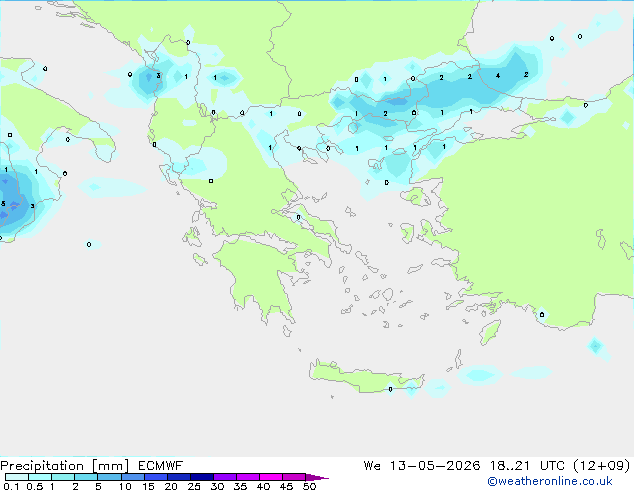Select the 5–10 mm legend swatch
The height and width of the screenshot is (490, 634).
pos(109,477)
